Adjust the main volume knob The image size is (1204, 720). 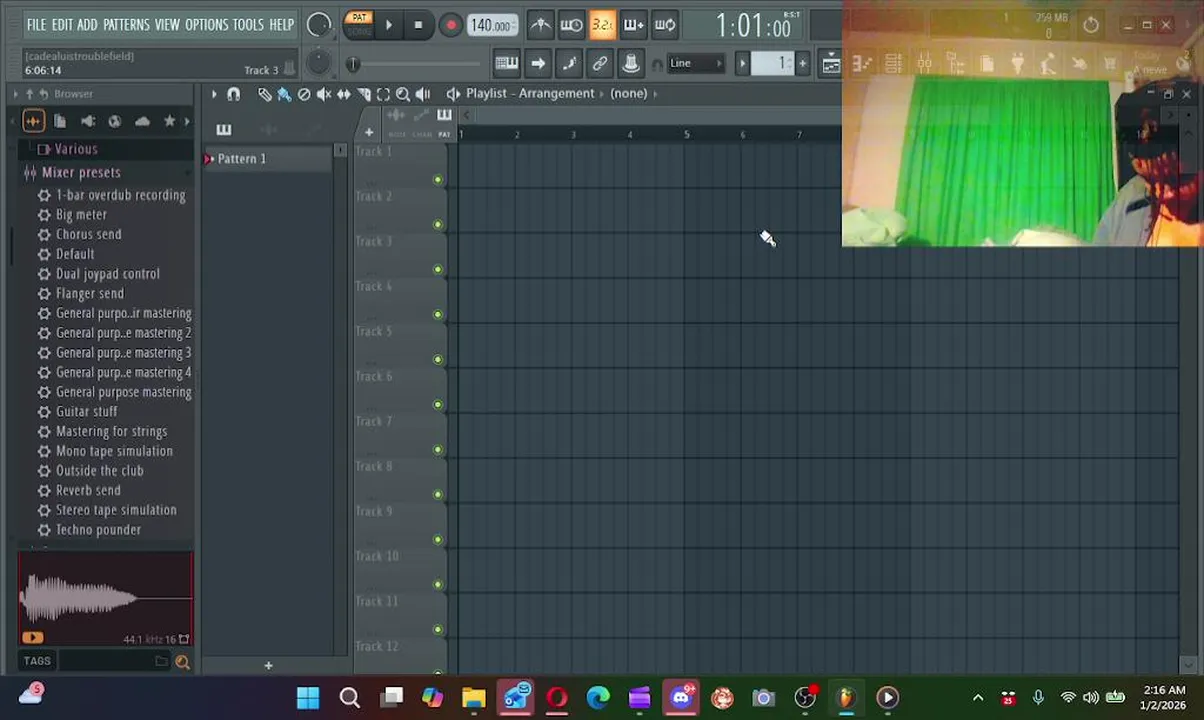[x=318, y=26]
